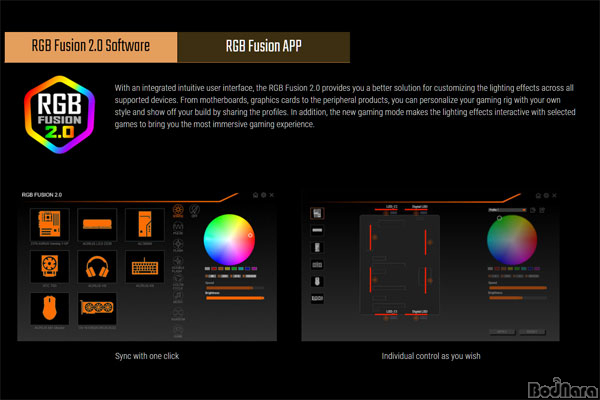Click Home icon in individual control window

click(538, 195)
